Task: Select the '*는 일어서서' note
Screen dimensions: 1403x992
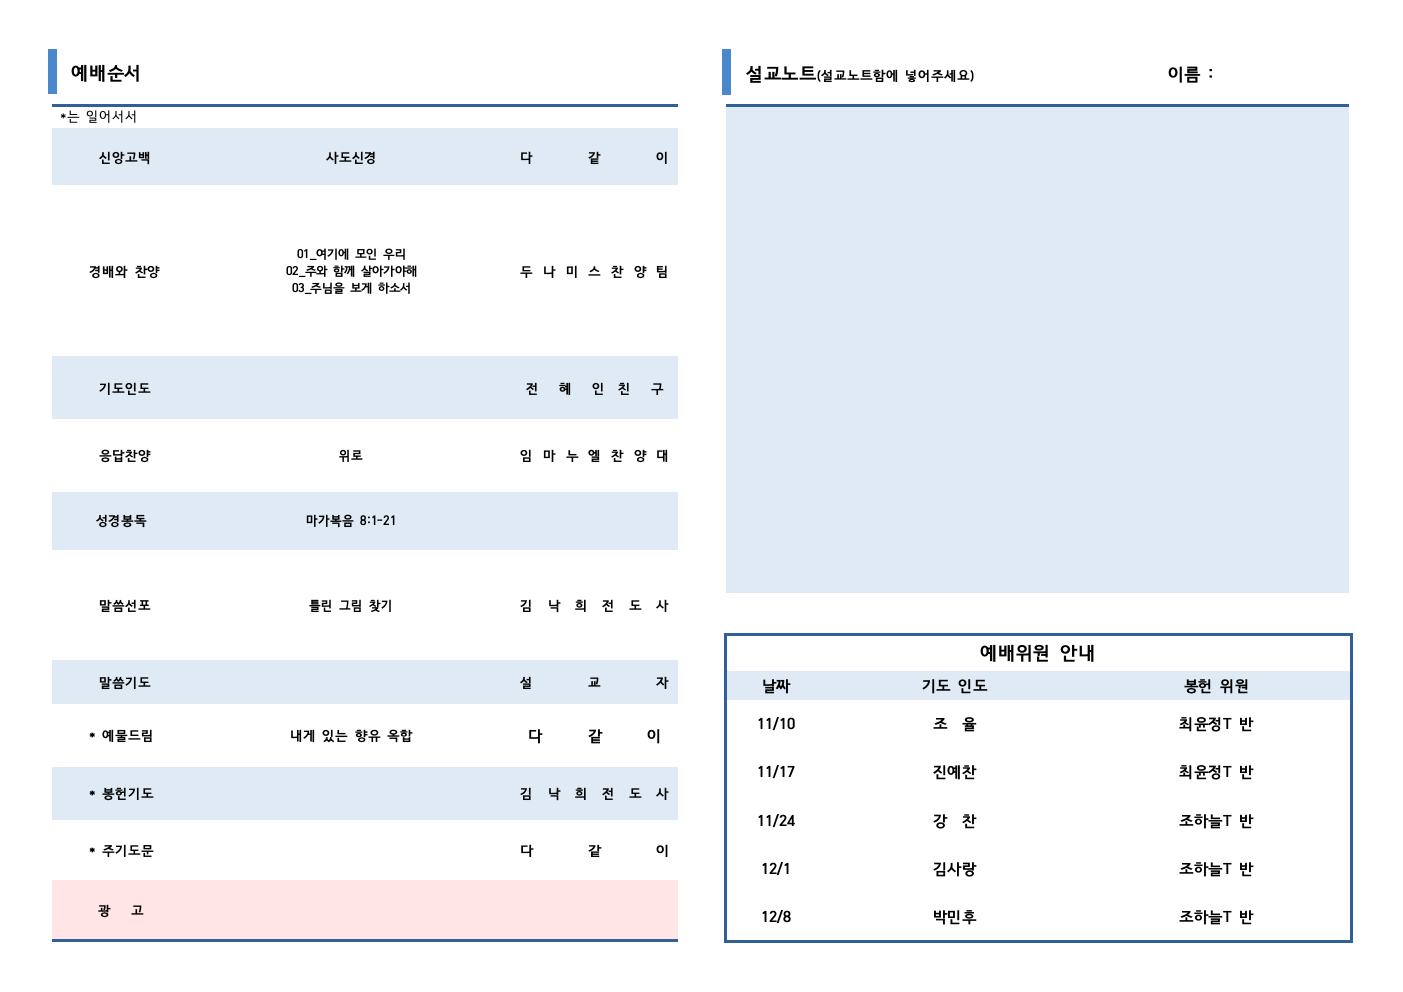Action: (x=98, y=117)
